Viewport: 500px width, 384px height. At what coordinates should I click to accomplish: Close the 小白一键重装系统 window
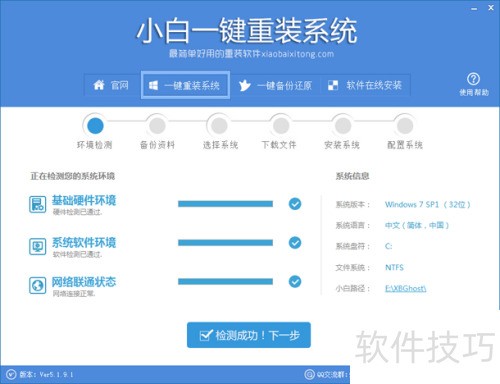[491, 8]
